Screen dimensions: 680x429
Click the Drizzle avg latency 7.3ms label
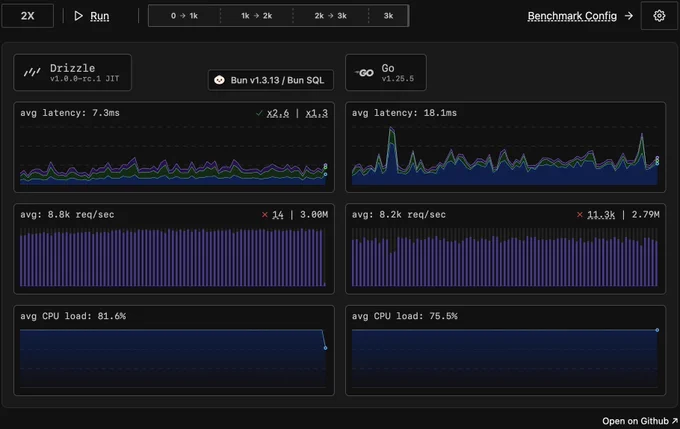(x=70, y=113)
